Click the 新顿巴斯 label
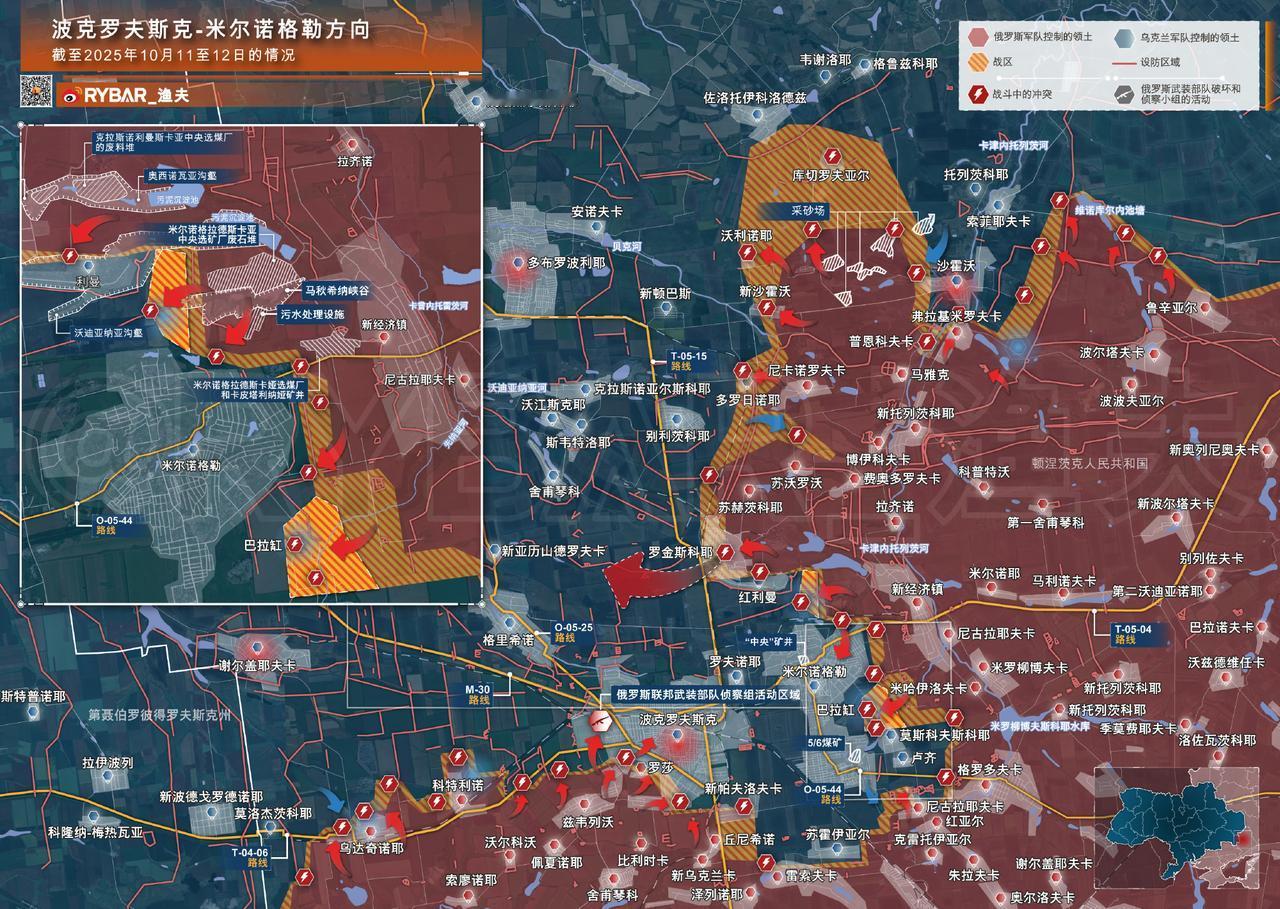 (665, 294)
